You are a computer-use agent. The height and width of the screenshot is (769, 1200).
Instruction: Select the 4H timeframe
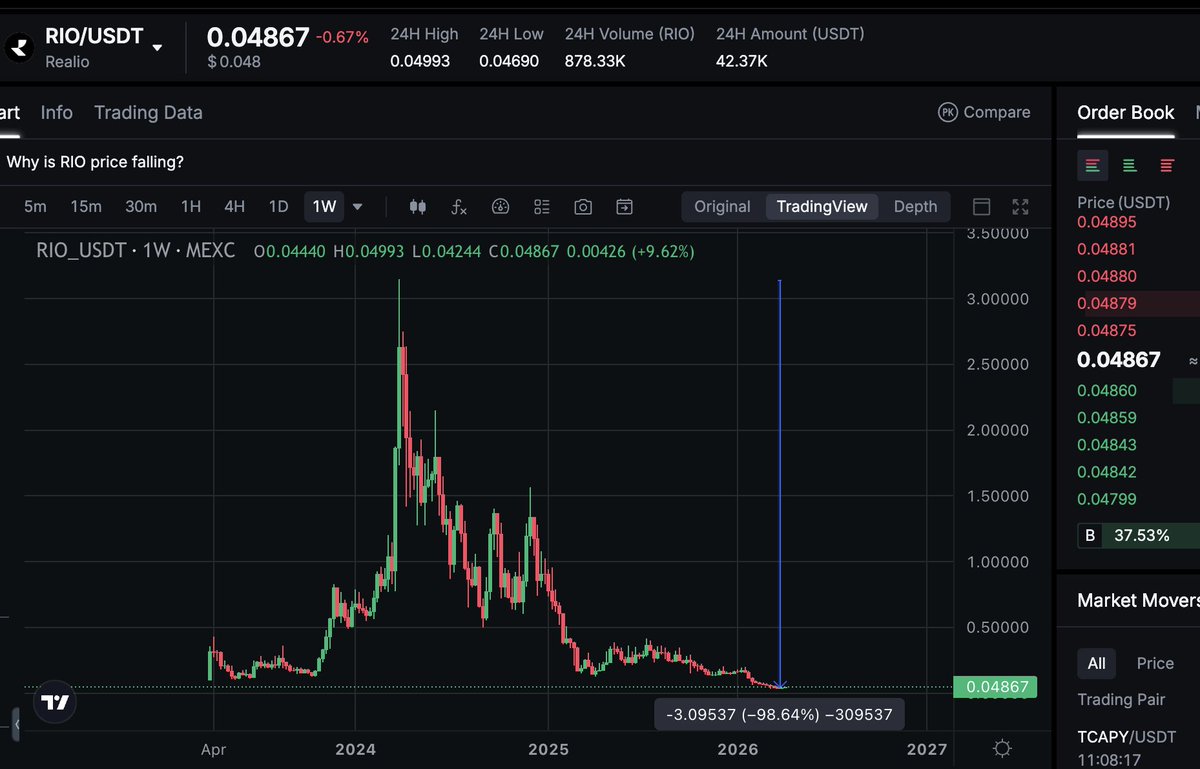pyautogui.click(x=234, y=207)
